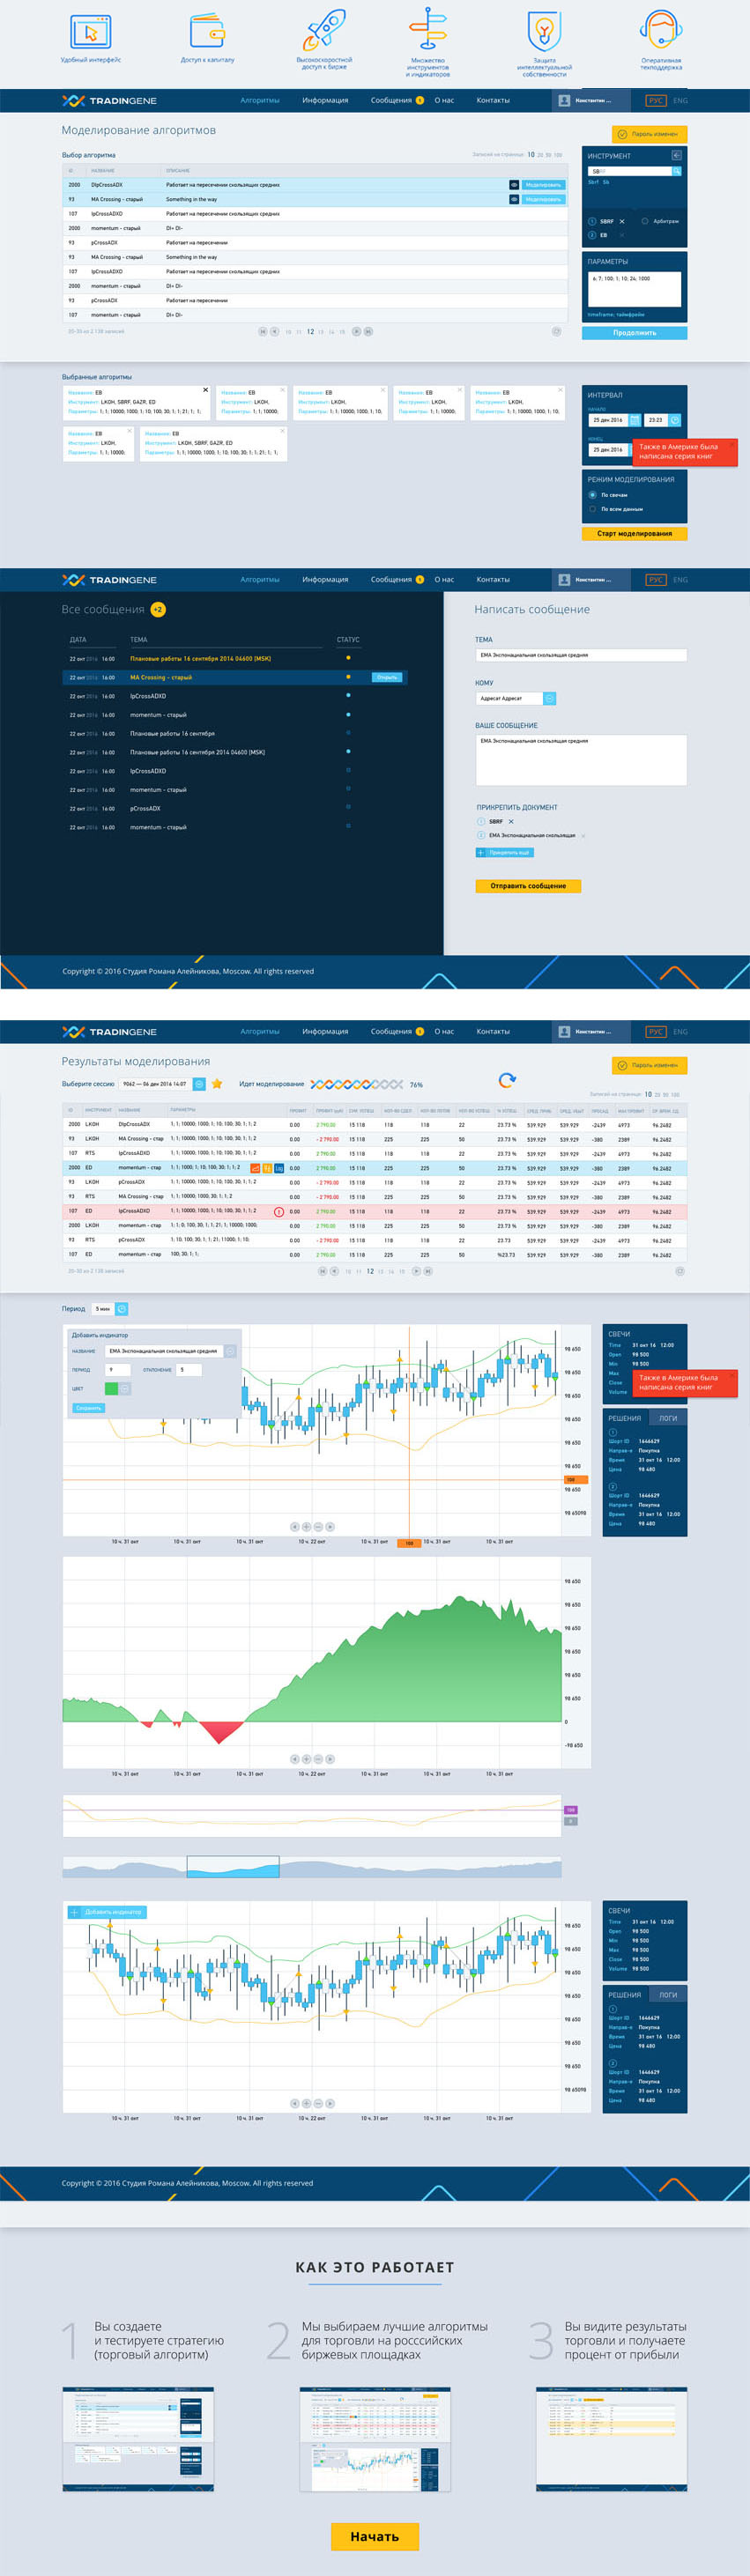Click the Начать button
This screenshot has width=750, height=2576.
[375, 2536]
